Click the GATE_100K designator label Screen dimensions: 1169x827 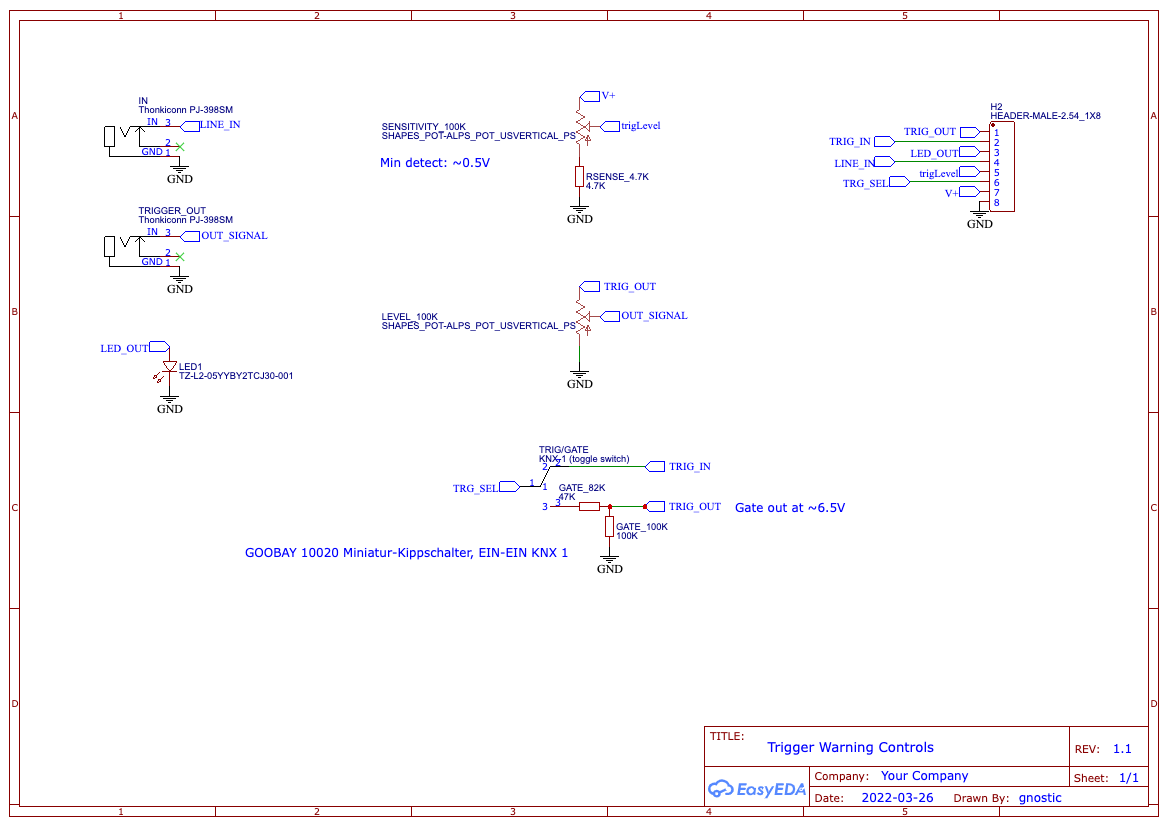click(x=642, y=526)
